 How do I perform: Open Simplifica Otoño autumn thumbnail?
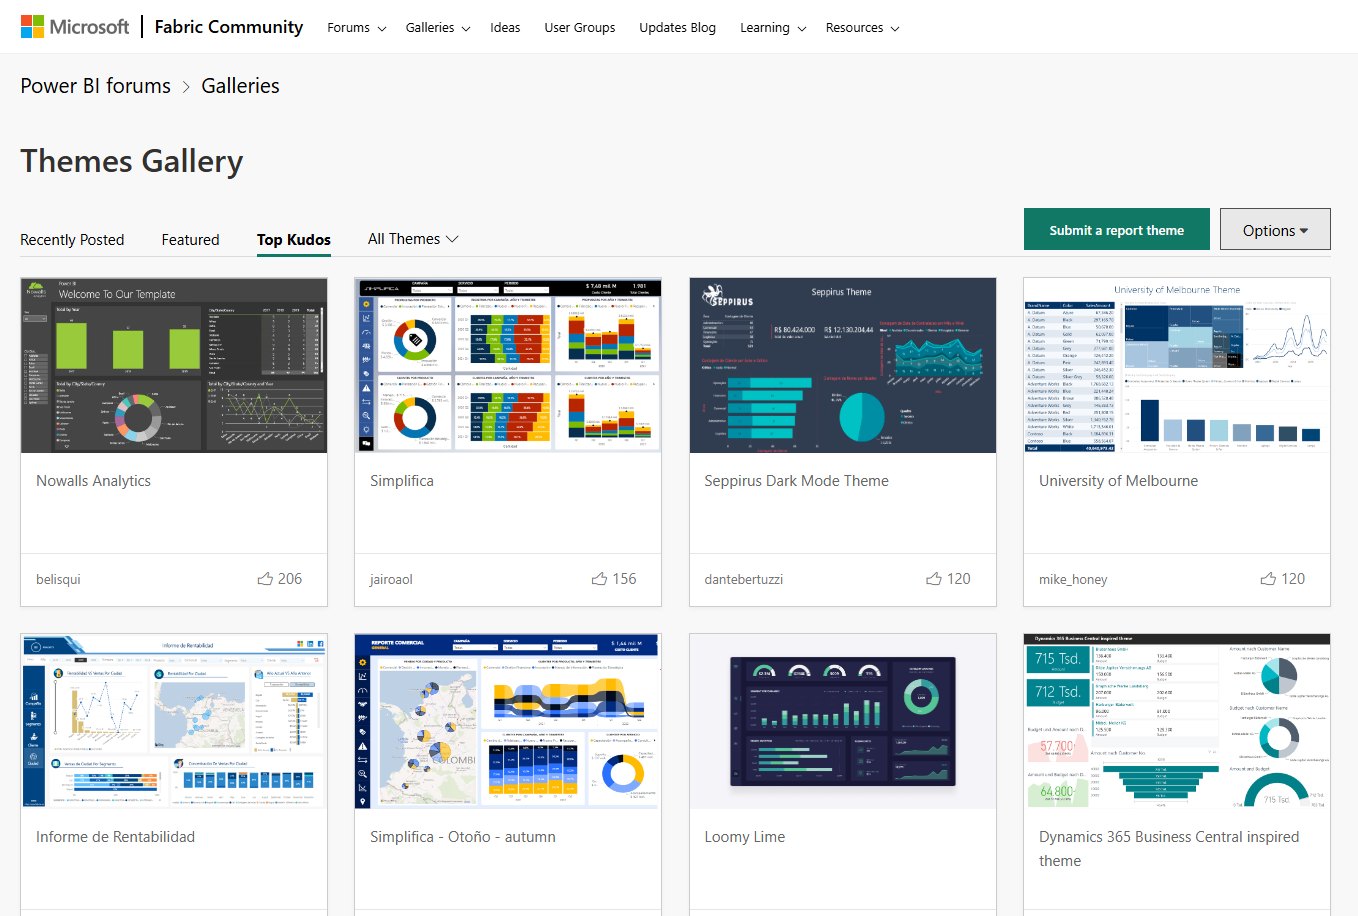[x=508, y=721]
